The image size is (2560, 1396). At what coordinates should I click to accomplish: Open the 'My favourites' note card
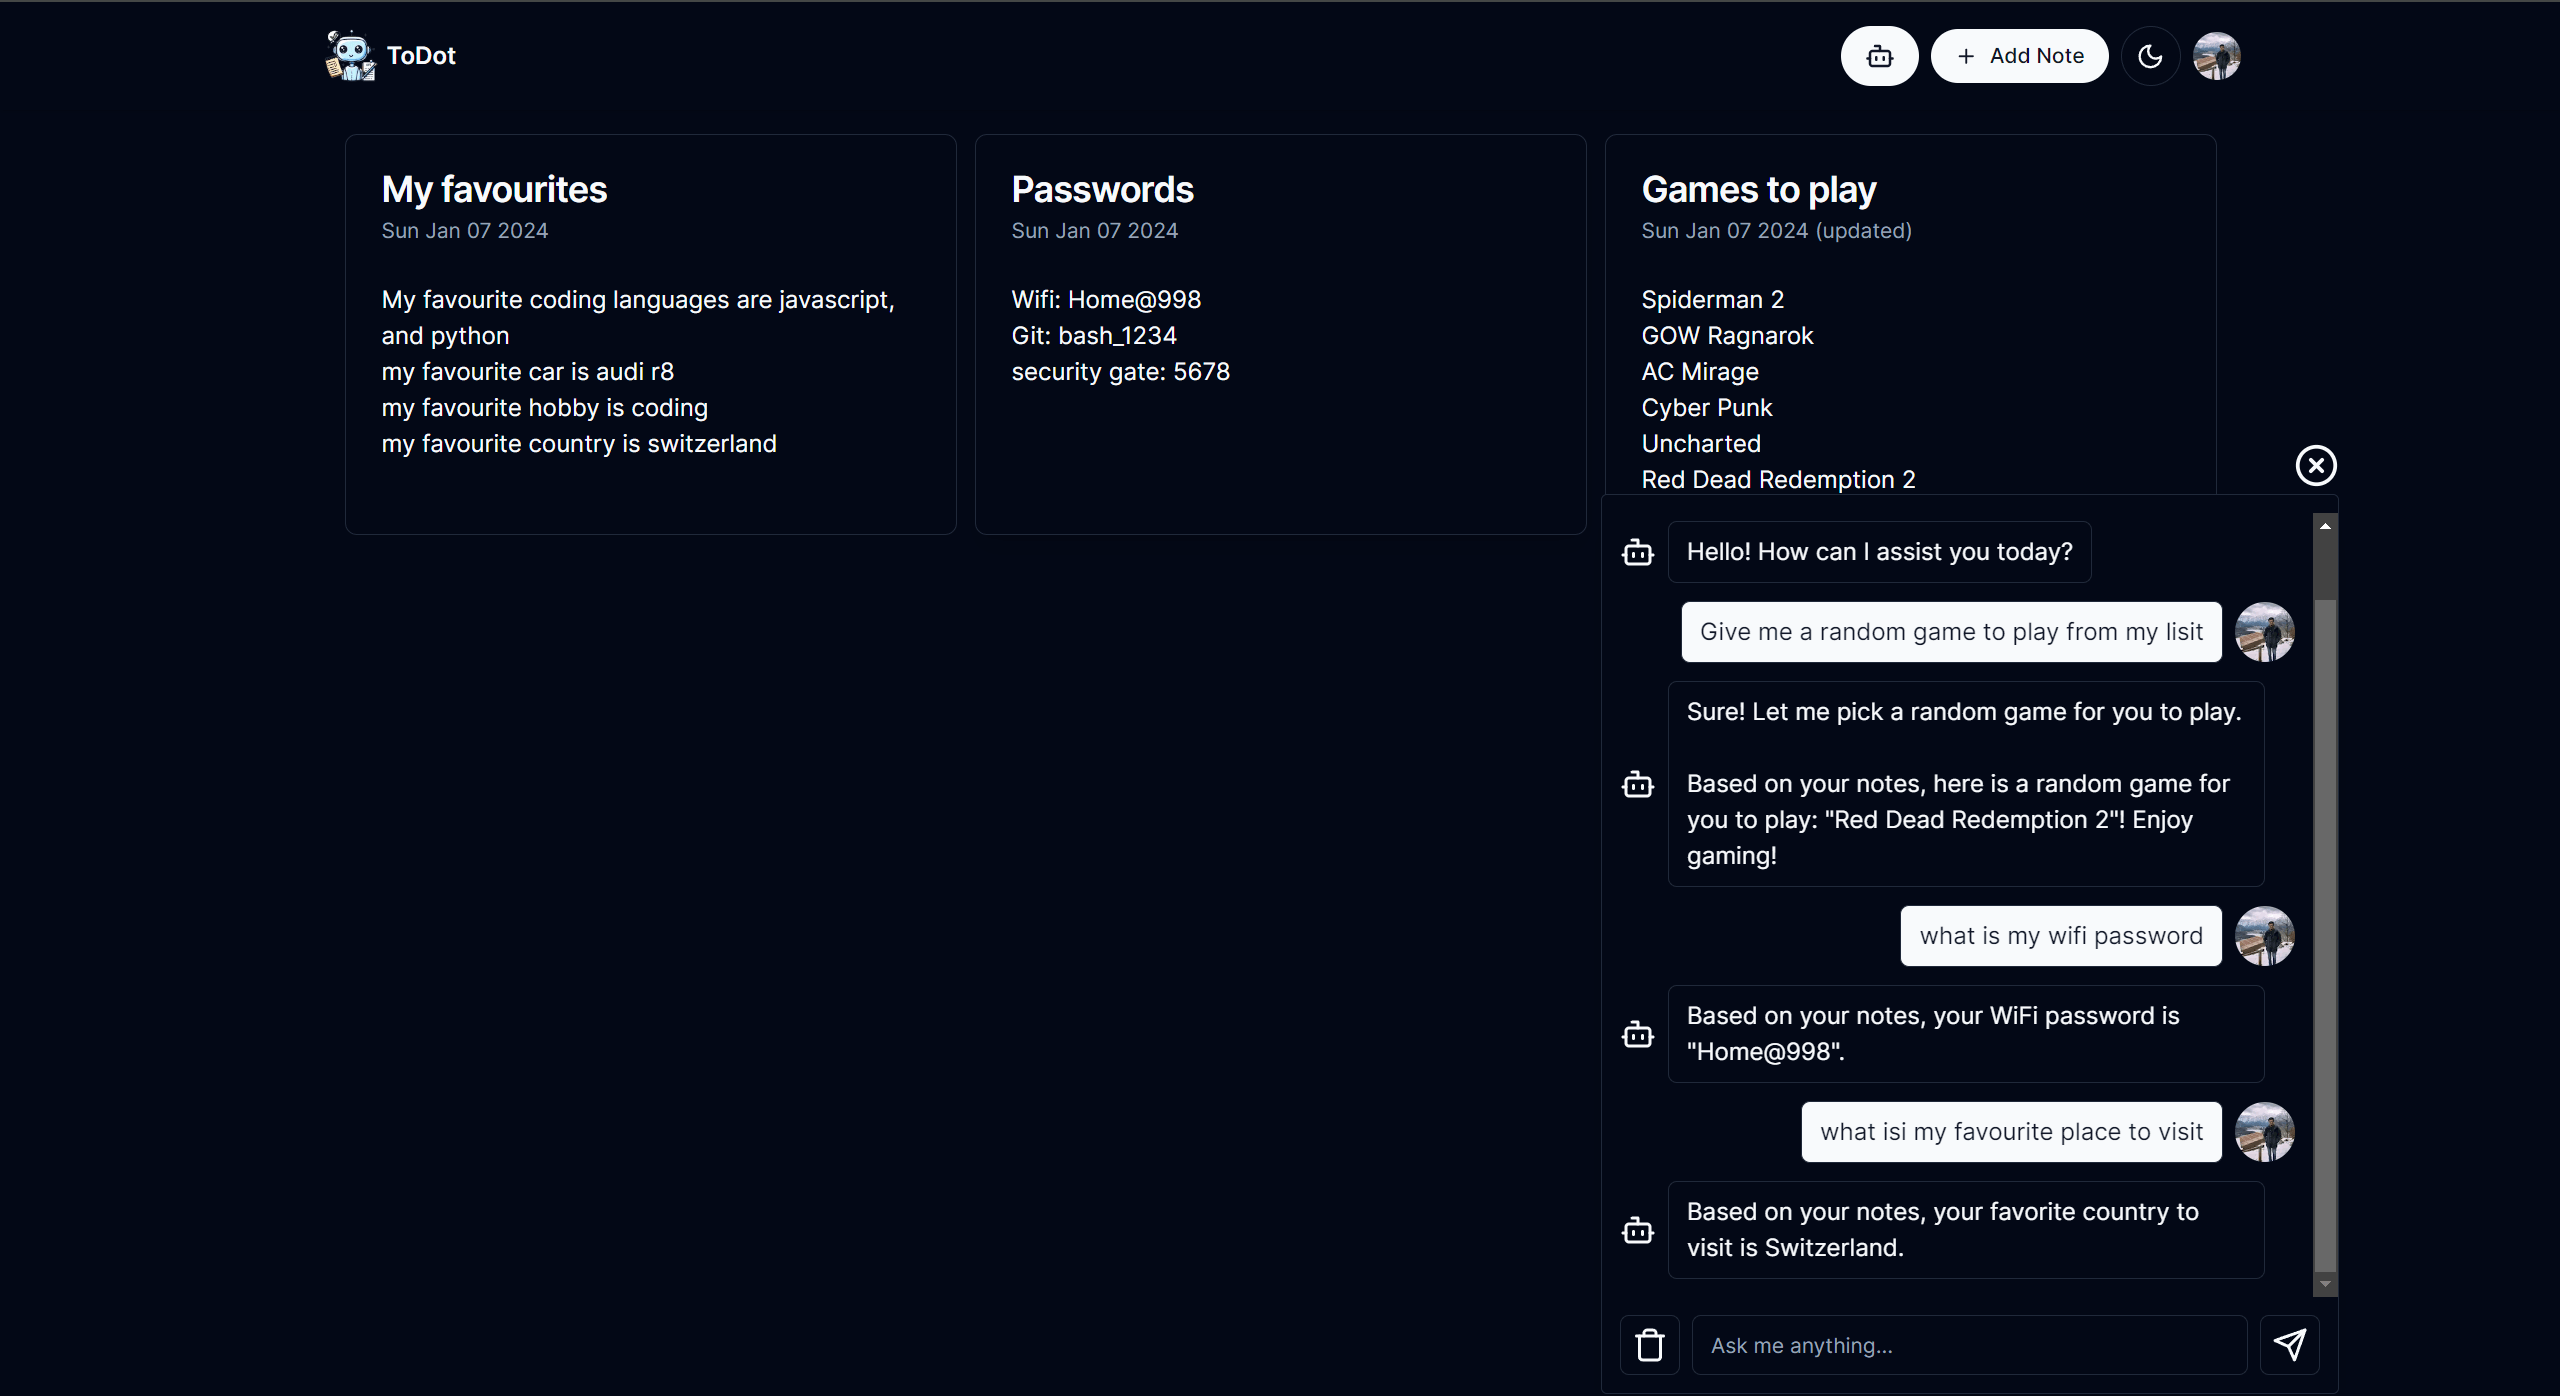pyautogui.click(x=650, y=334)
